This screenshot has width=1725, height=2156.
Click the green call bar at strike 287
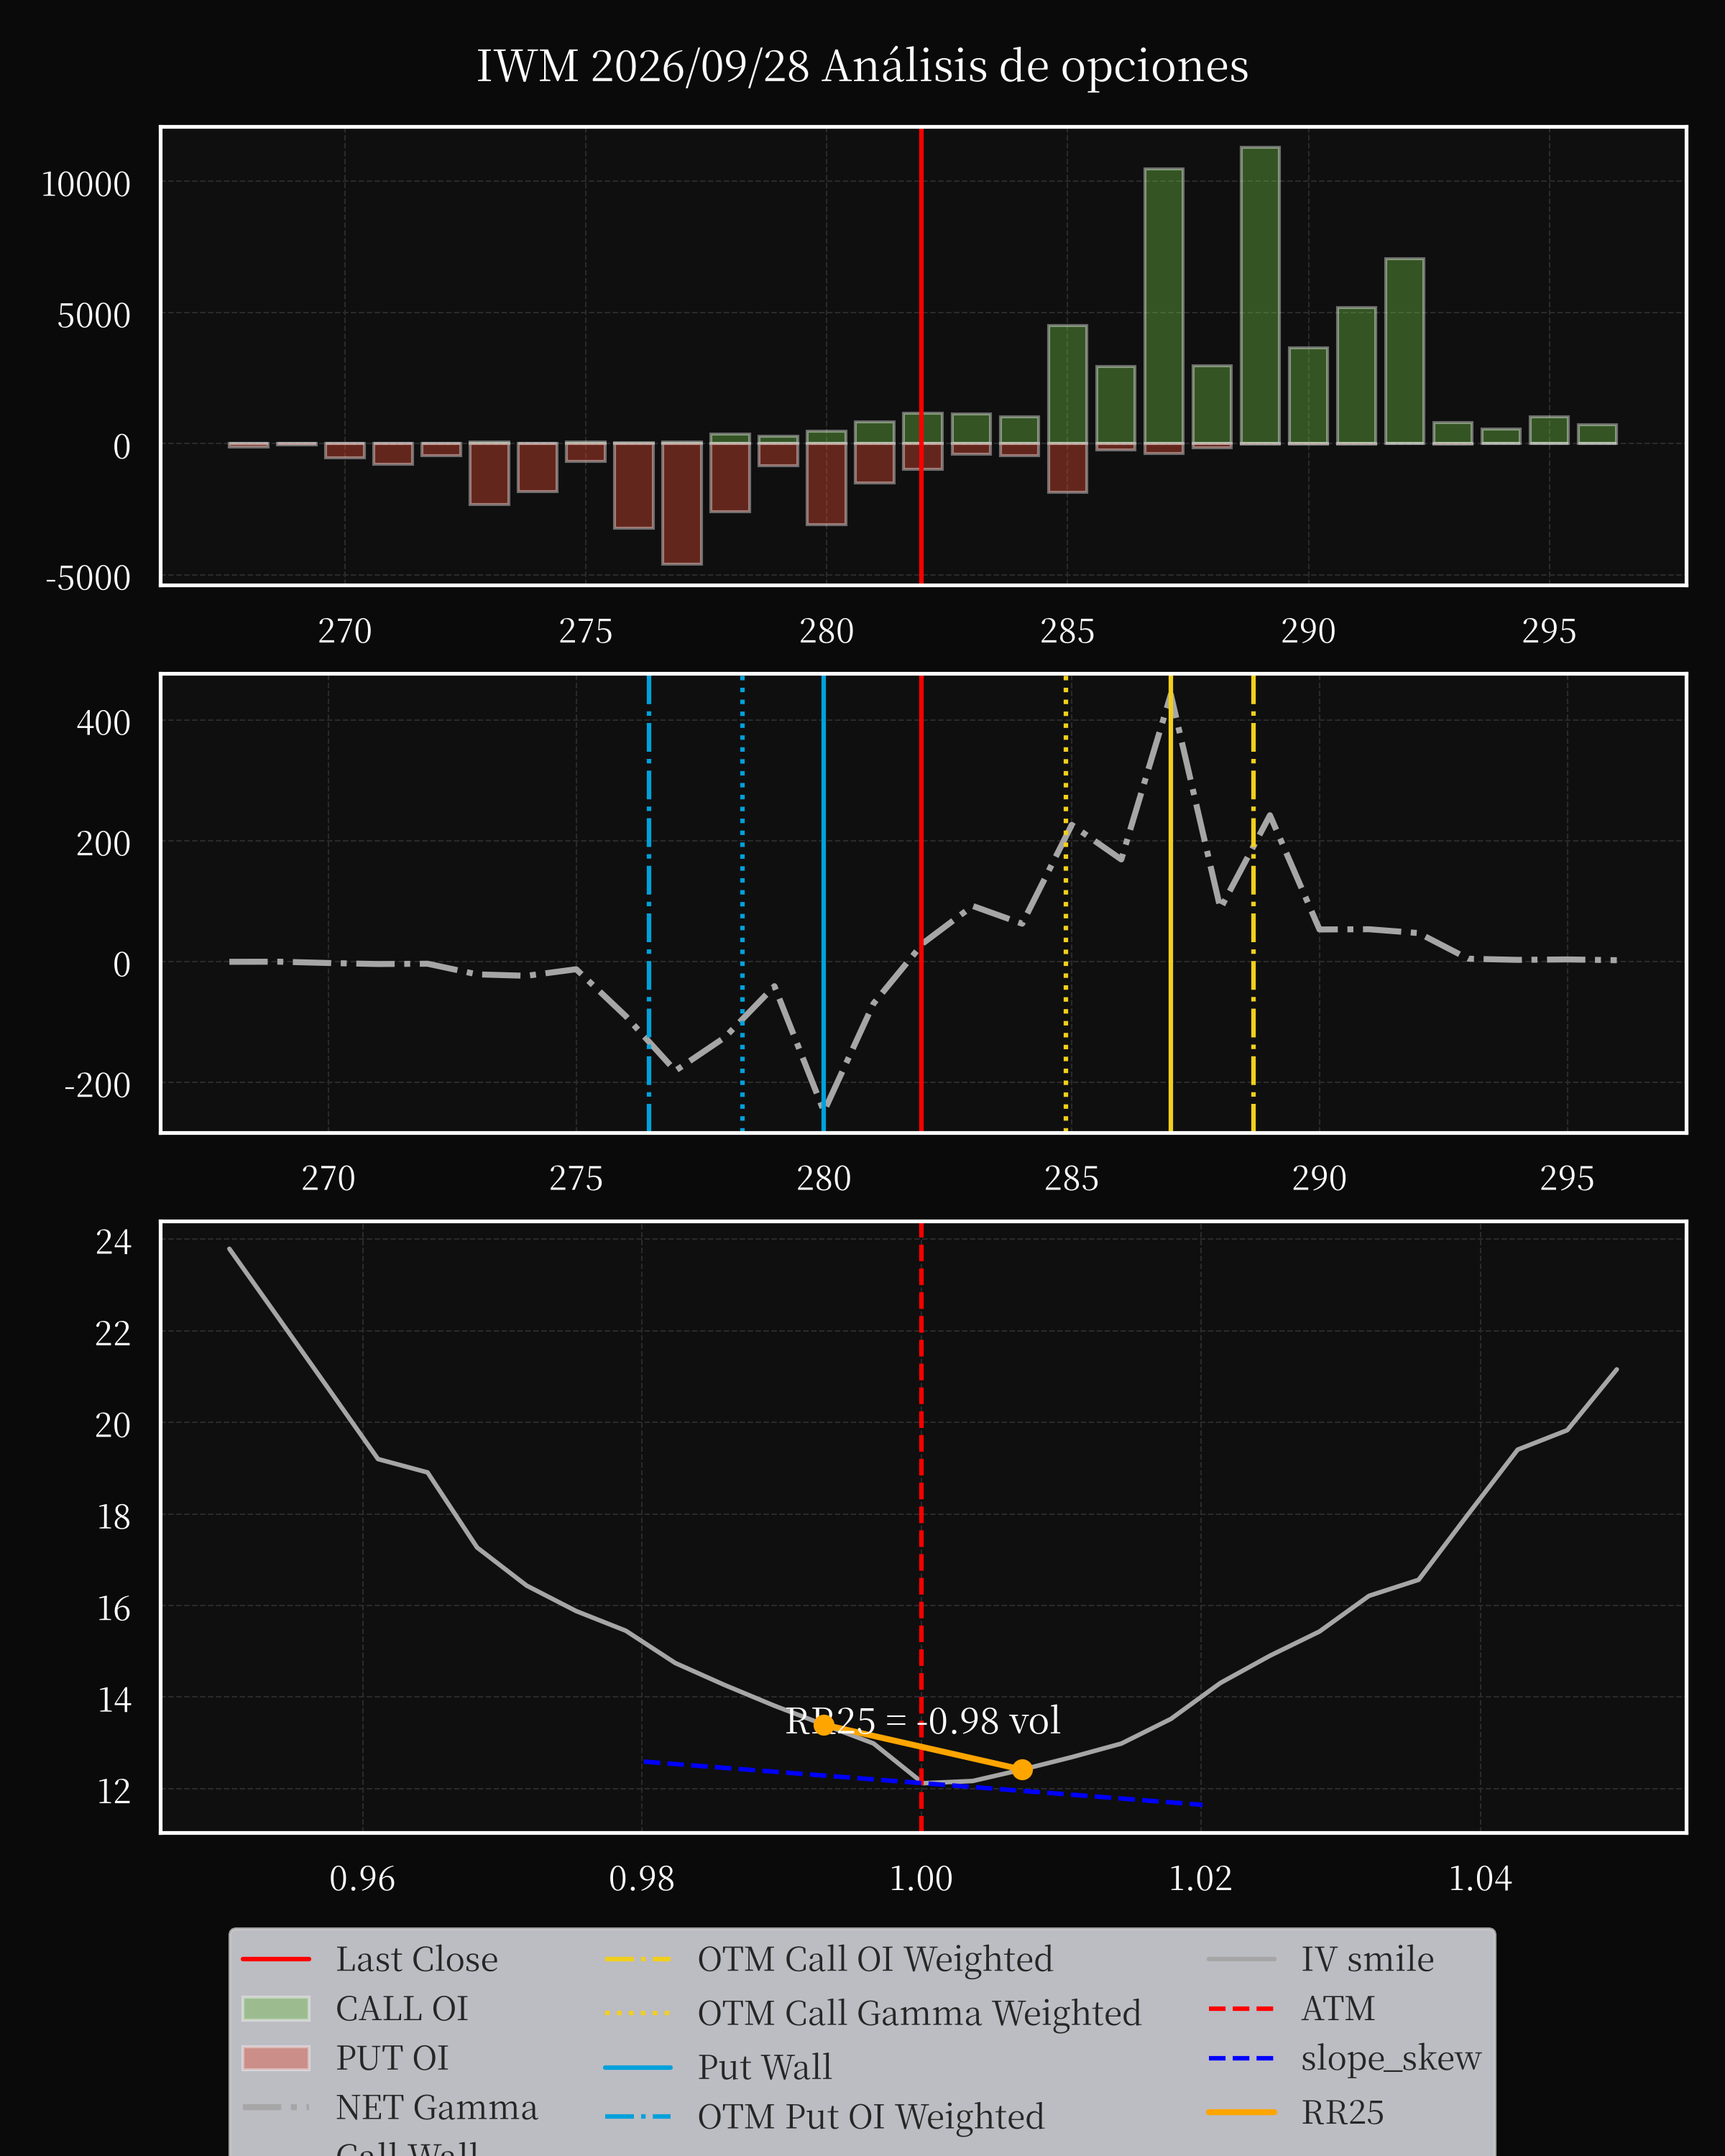1164,306
